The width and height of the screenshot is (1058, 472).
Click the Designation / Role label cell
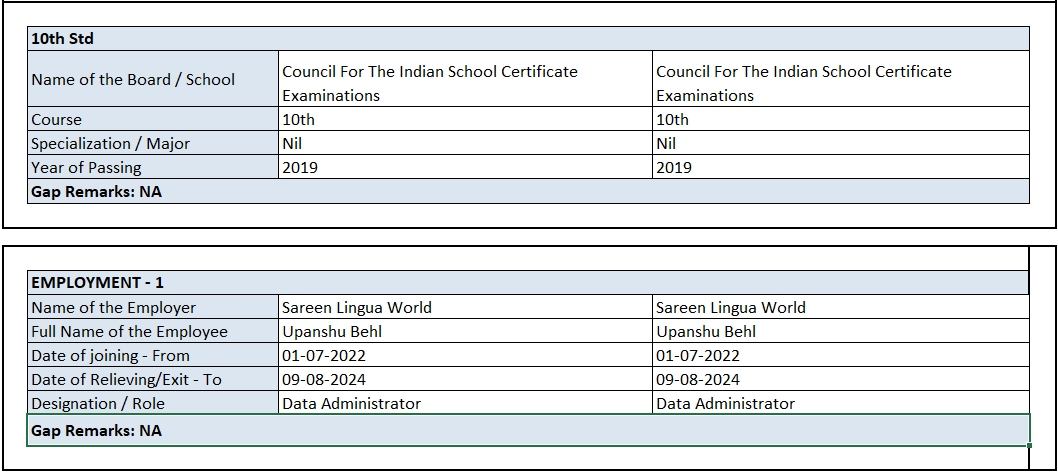pyautogui.click(x=98, y=404)
